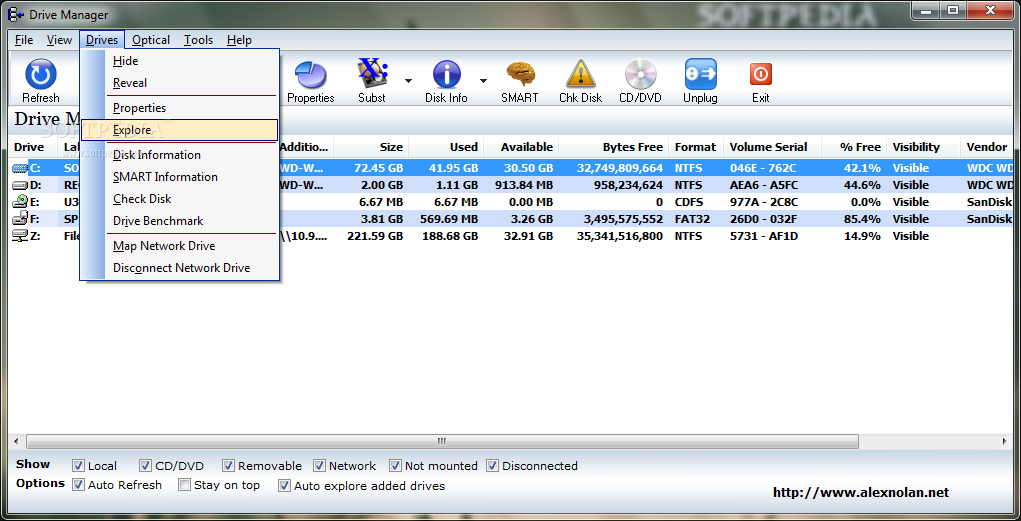Toggle the Local drives checkbox
This screenshot has width=1021, height=521.
pyautogui.click(x=78, y=466)
